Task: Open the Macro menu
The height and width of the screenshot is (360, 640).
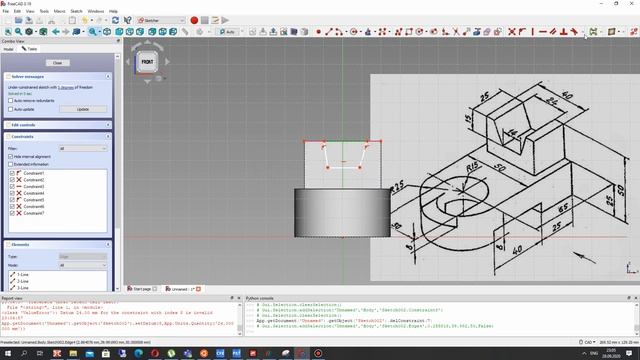Action: click(x=60, y=11)
